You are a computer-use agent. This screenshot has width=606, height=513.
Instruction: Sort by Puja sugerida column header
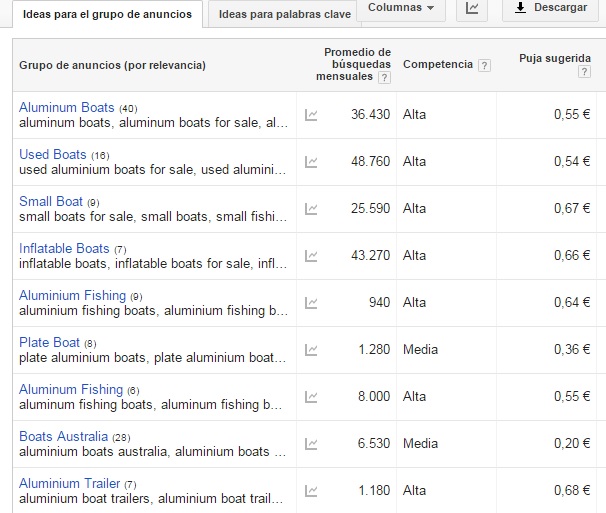[x=555, y=58]
